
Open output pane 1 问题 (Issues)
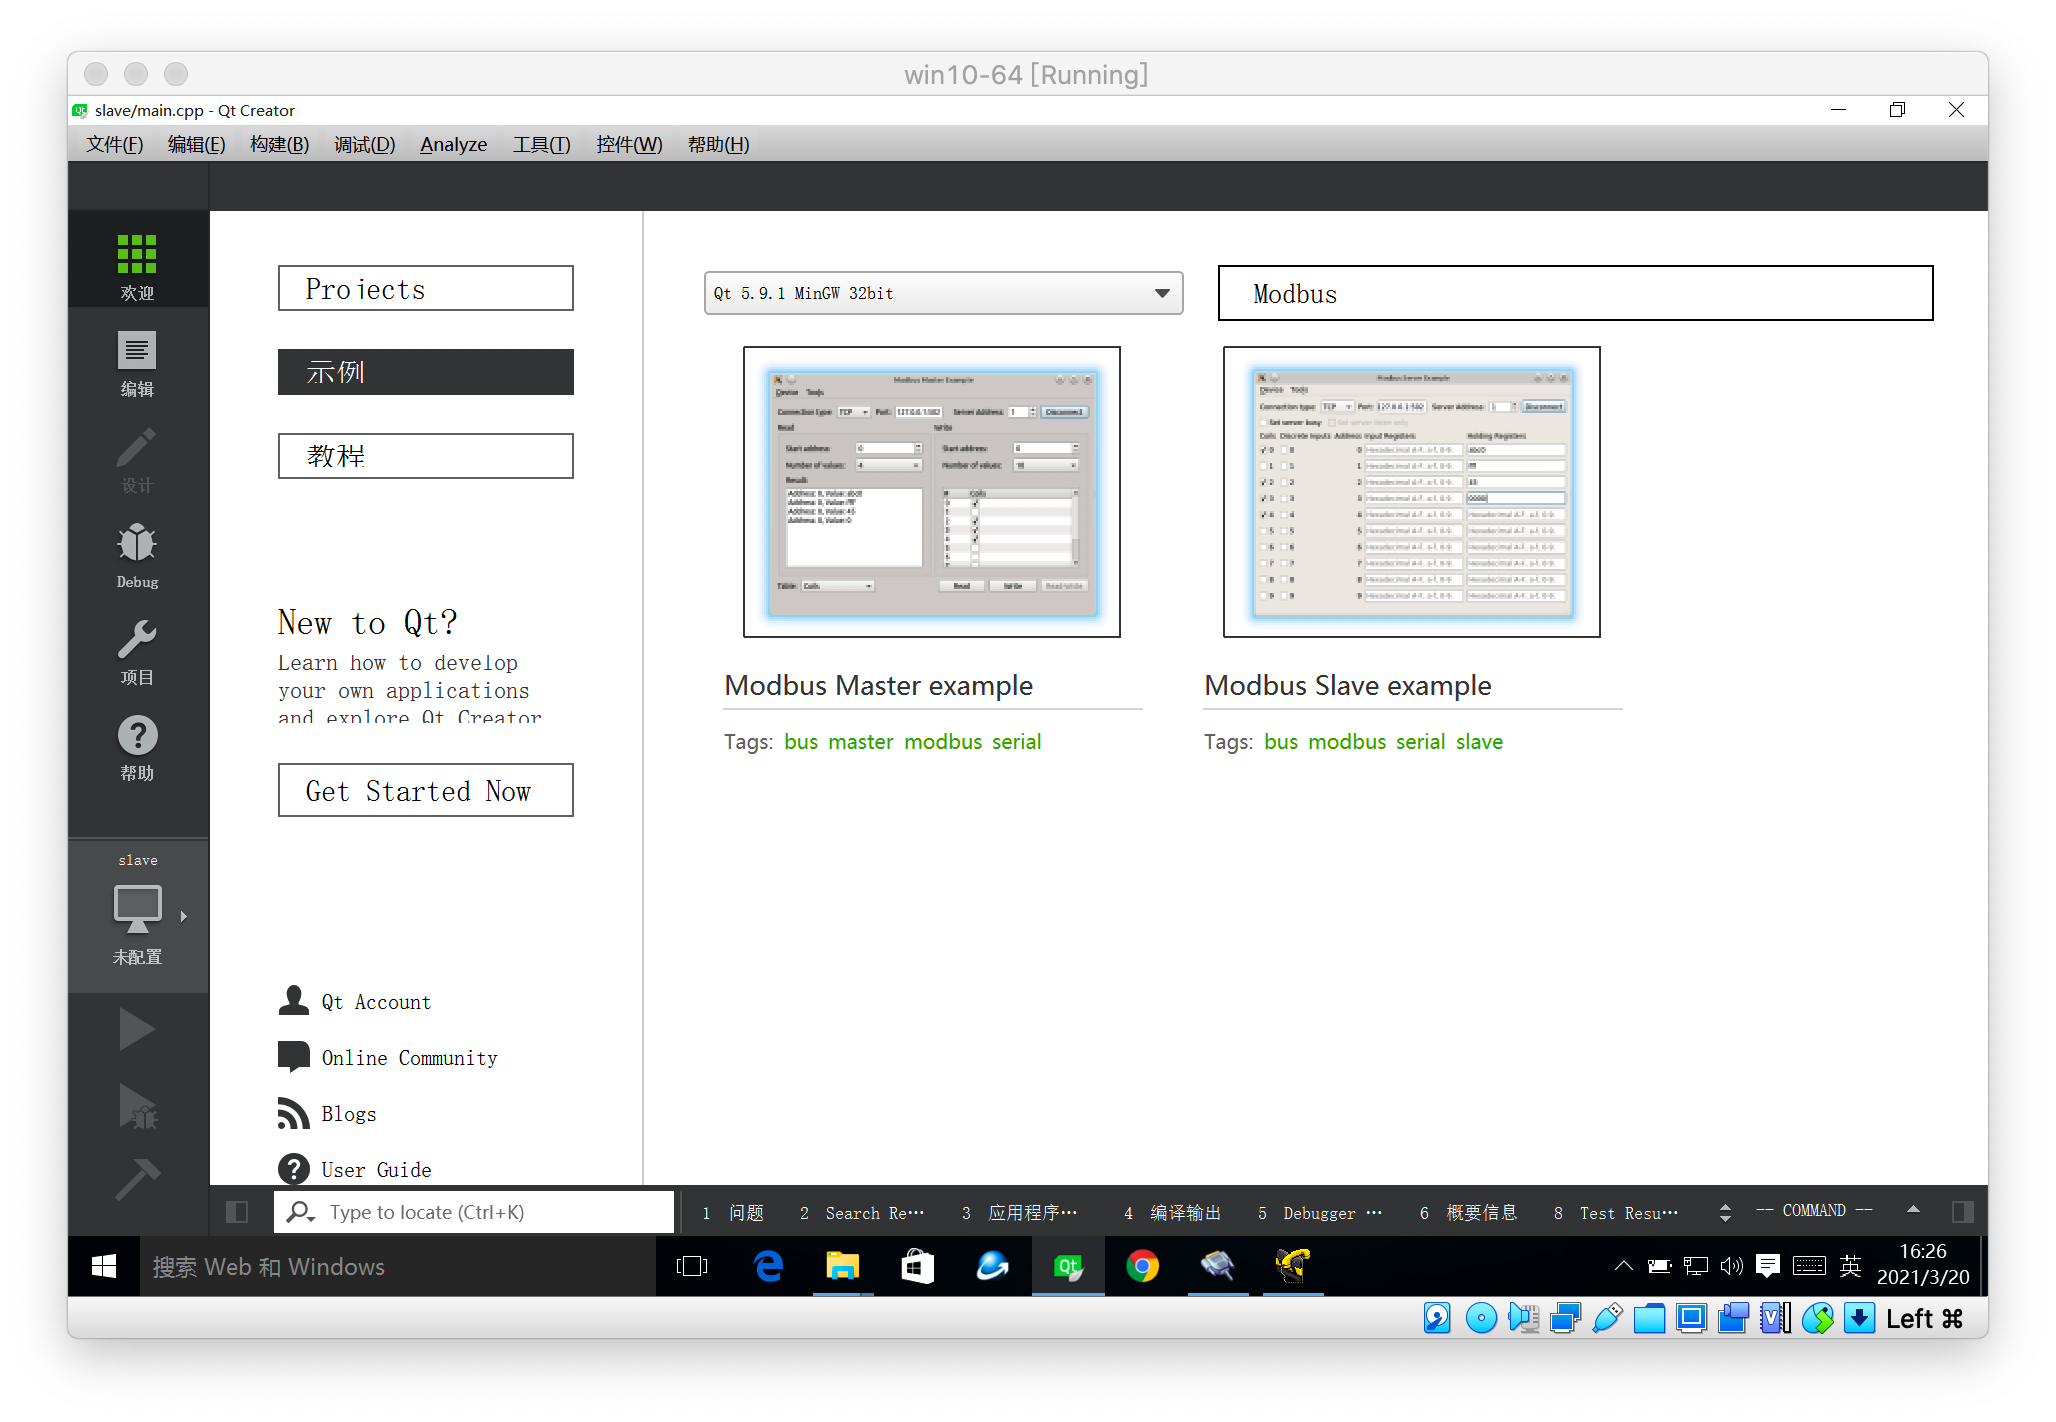click(x=733, y=1212)
